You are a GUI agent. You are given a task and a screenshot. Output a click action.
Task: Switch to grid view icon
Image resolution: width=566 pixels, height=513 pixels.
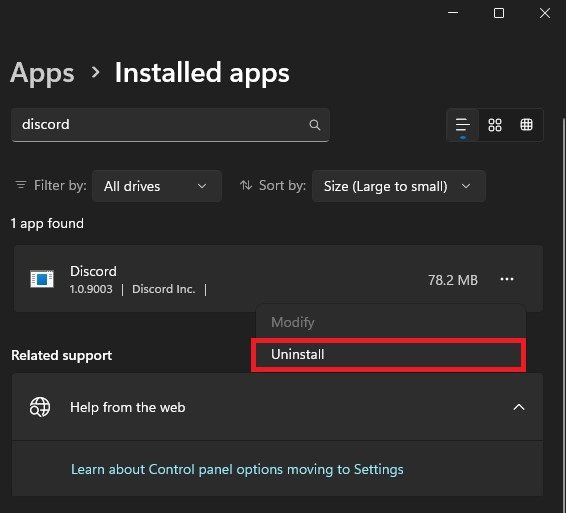(x=495, y=125)
